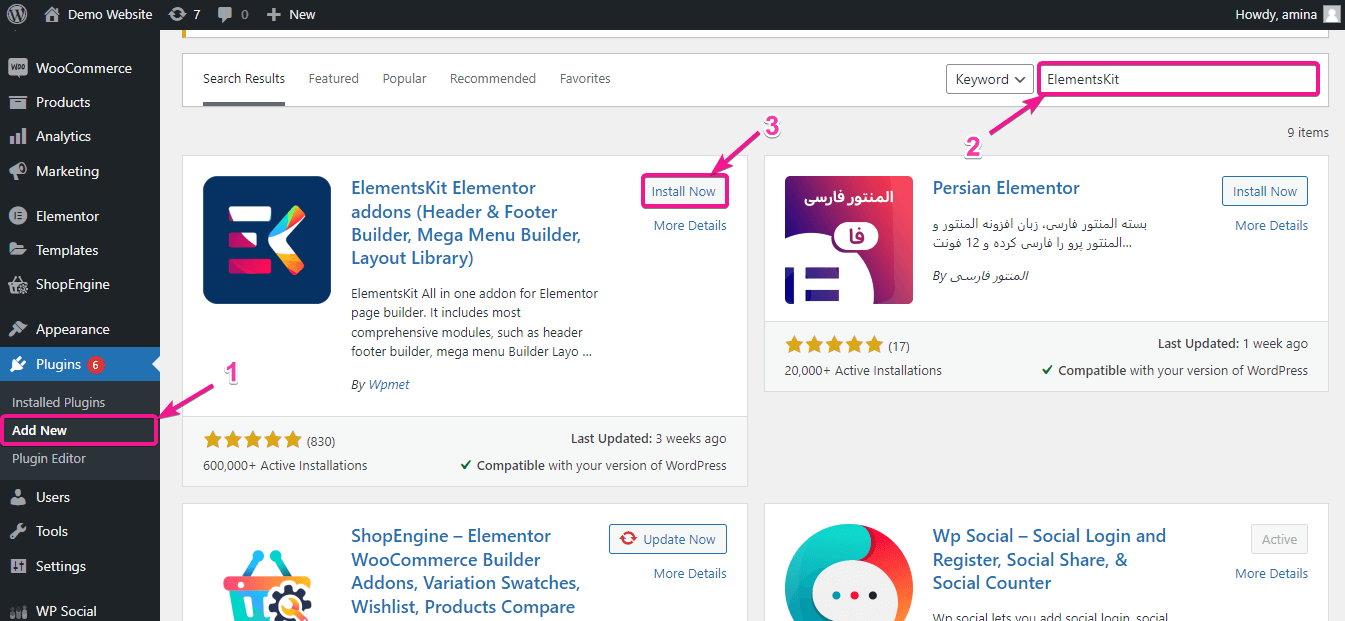Open the WordPress logo menu

(17, 14)
